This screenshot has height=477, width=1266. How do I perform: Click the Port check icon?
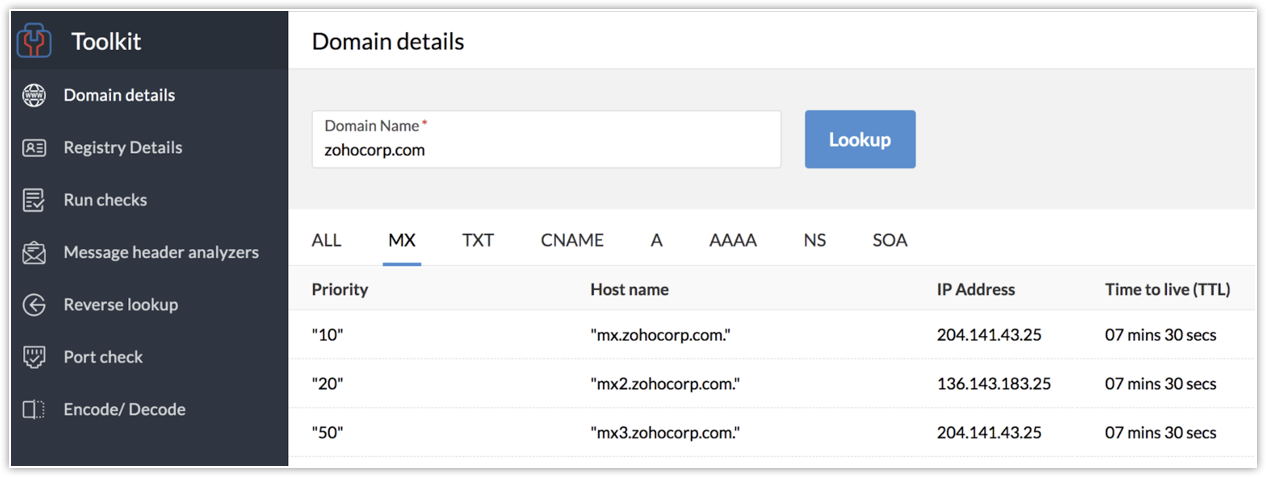(34, 357)
